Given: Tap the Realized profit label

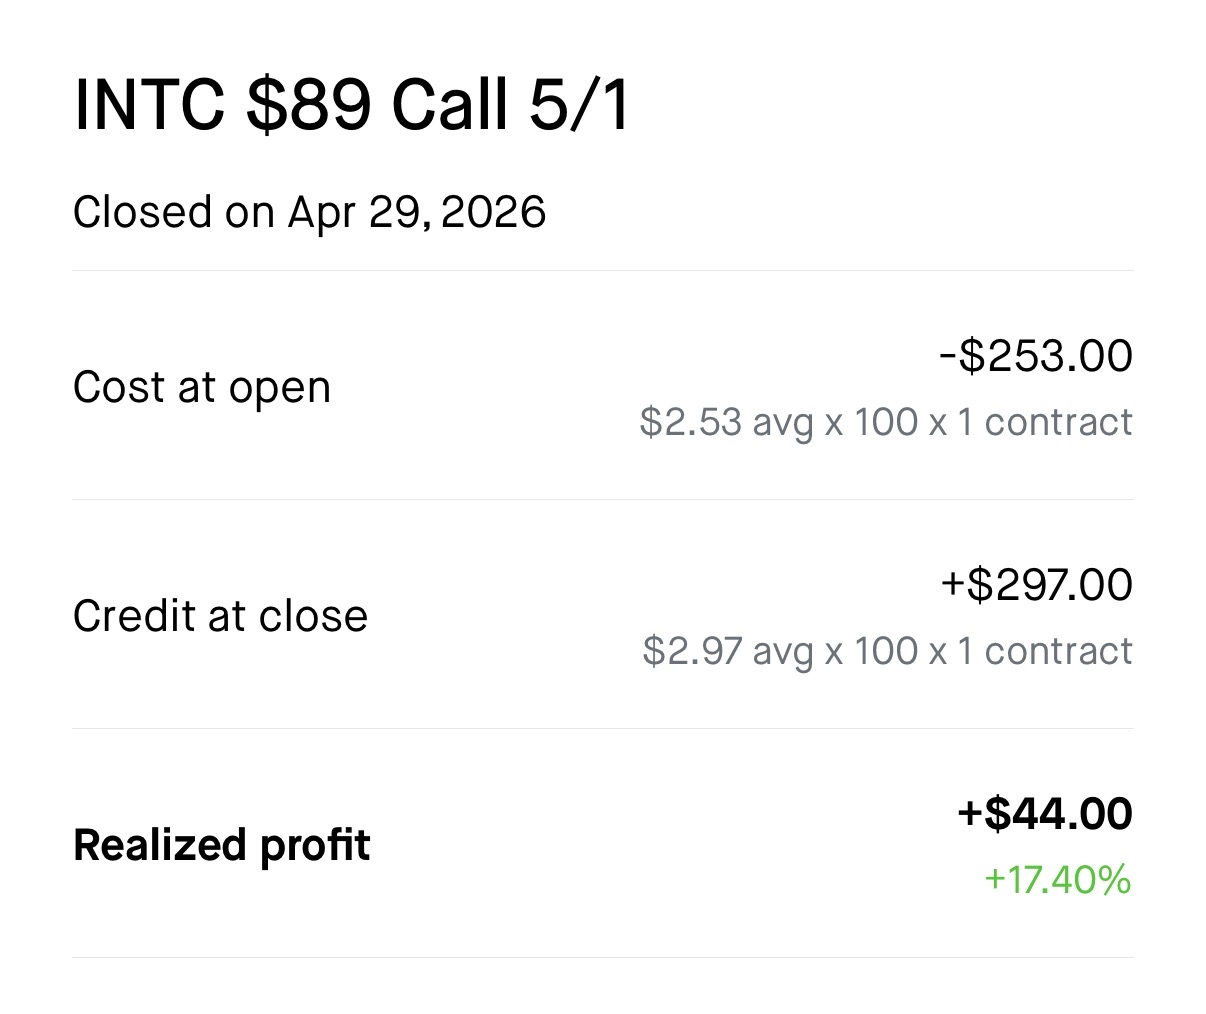Looking at the screenshot, I should [x=222, y=845].
